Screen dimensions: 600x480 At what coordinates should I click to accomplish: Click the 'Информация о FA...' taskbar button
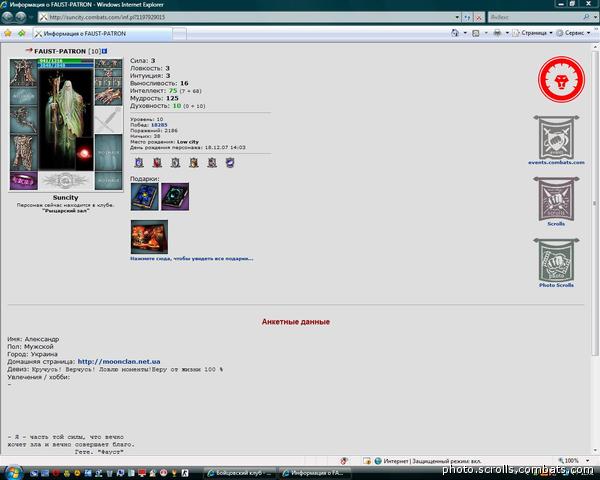click(315, 473)
